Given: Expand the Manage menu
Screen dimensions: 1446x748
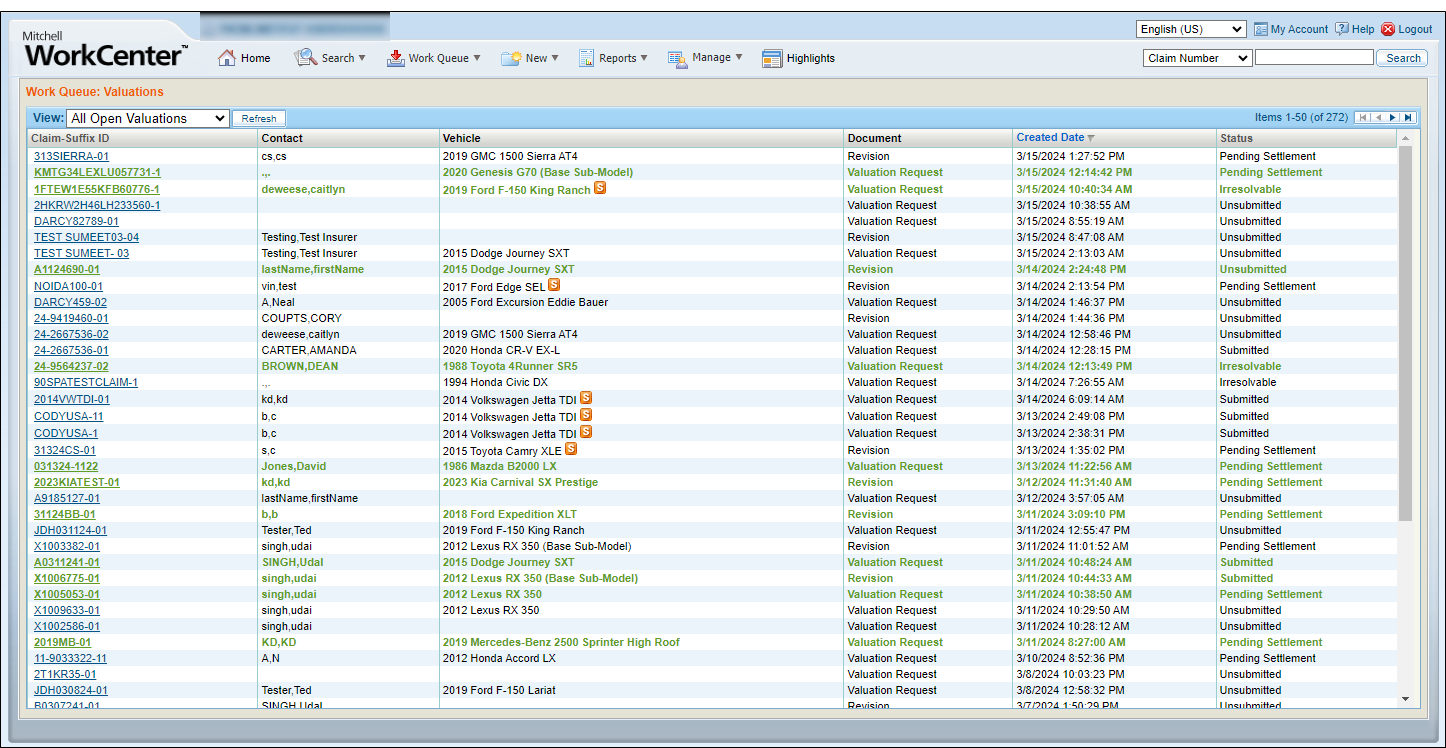Looking at the screenshot, I should click(x=705, y=58).
